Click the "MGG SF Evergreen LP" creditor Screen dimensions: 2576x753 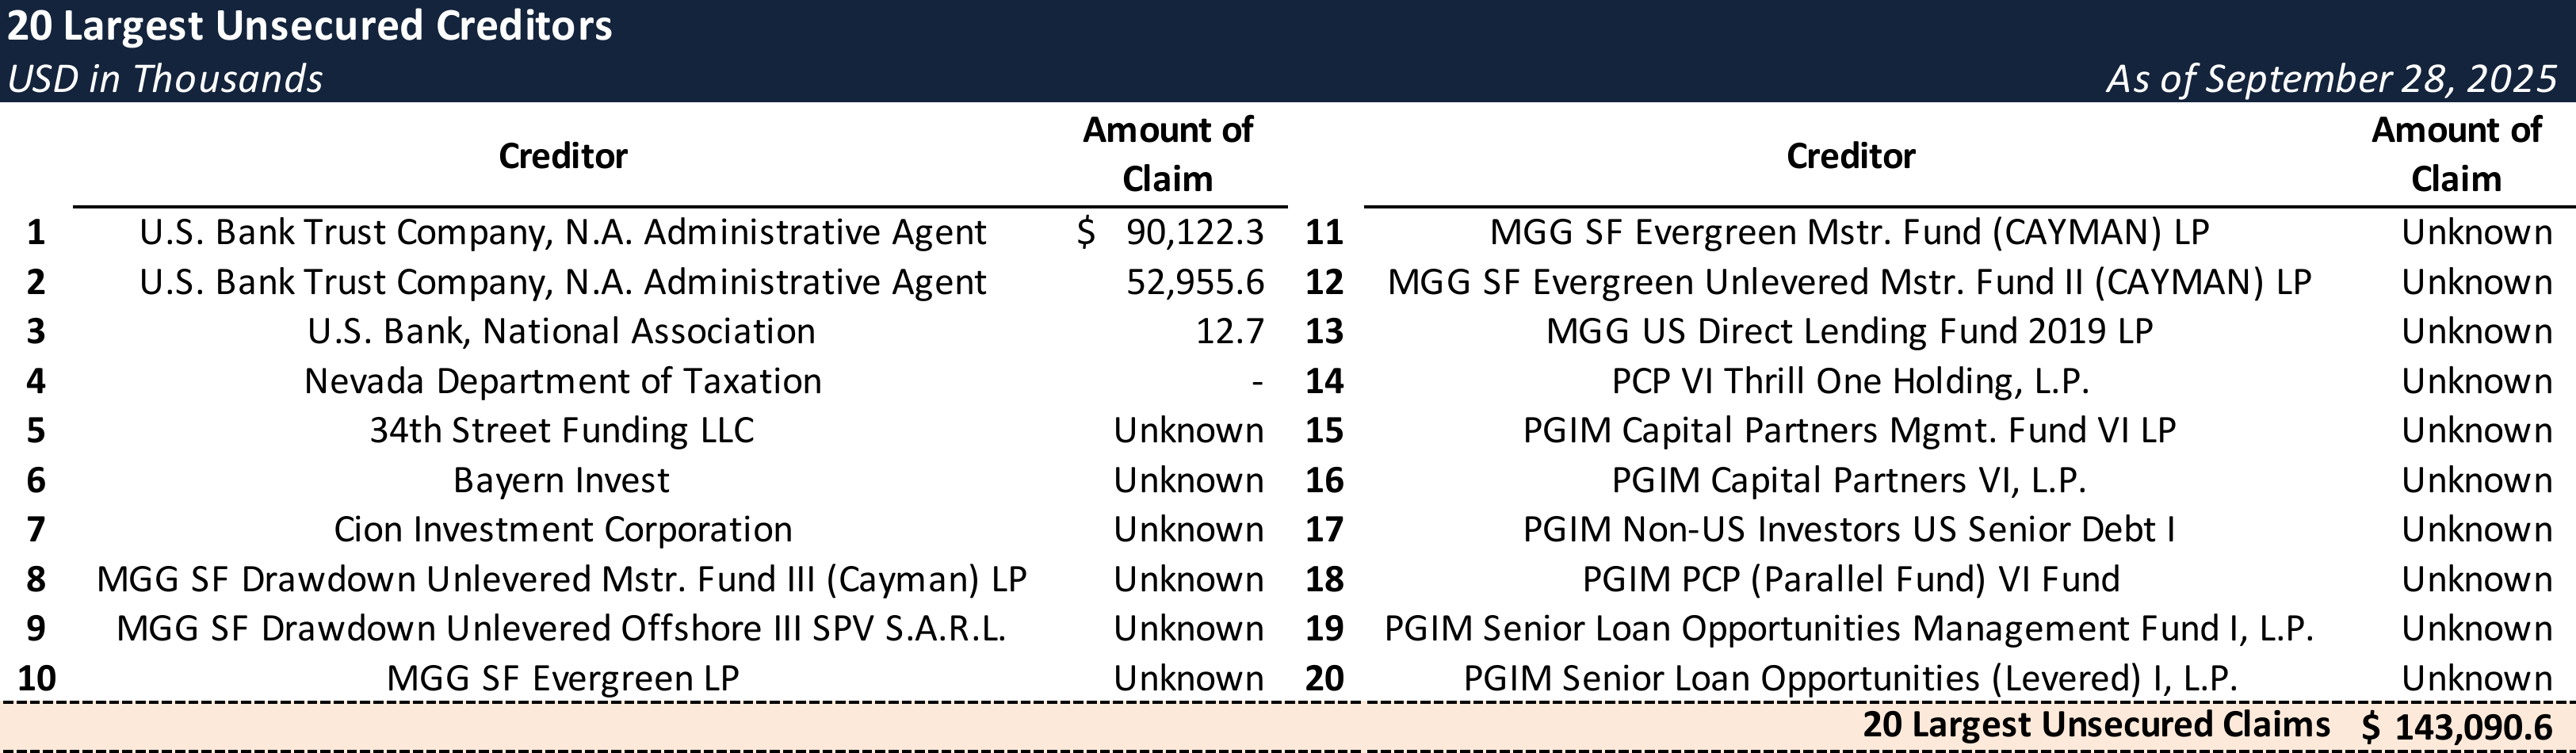click(x=562, y=678)
